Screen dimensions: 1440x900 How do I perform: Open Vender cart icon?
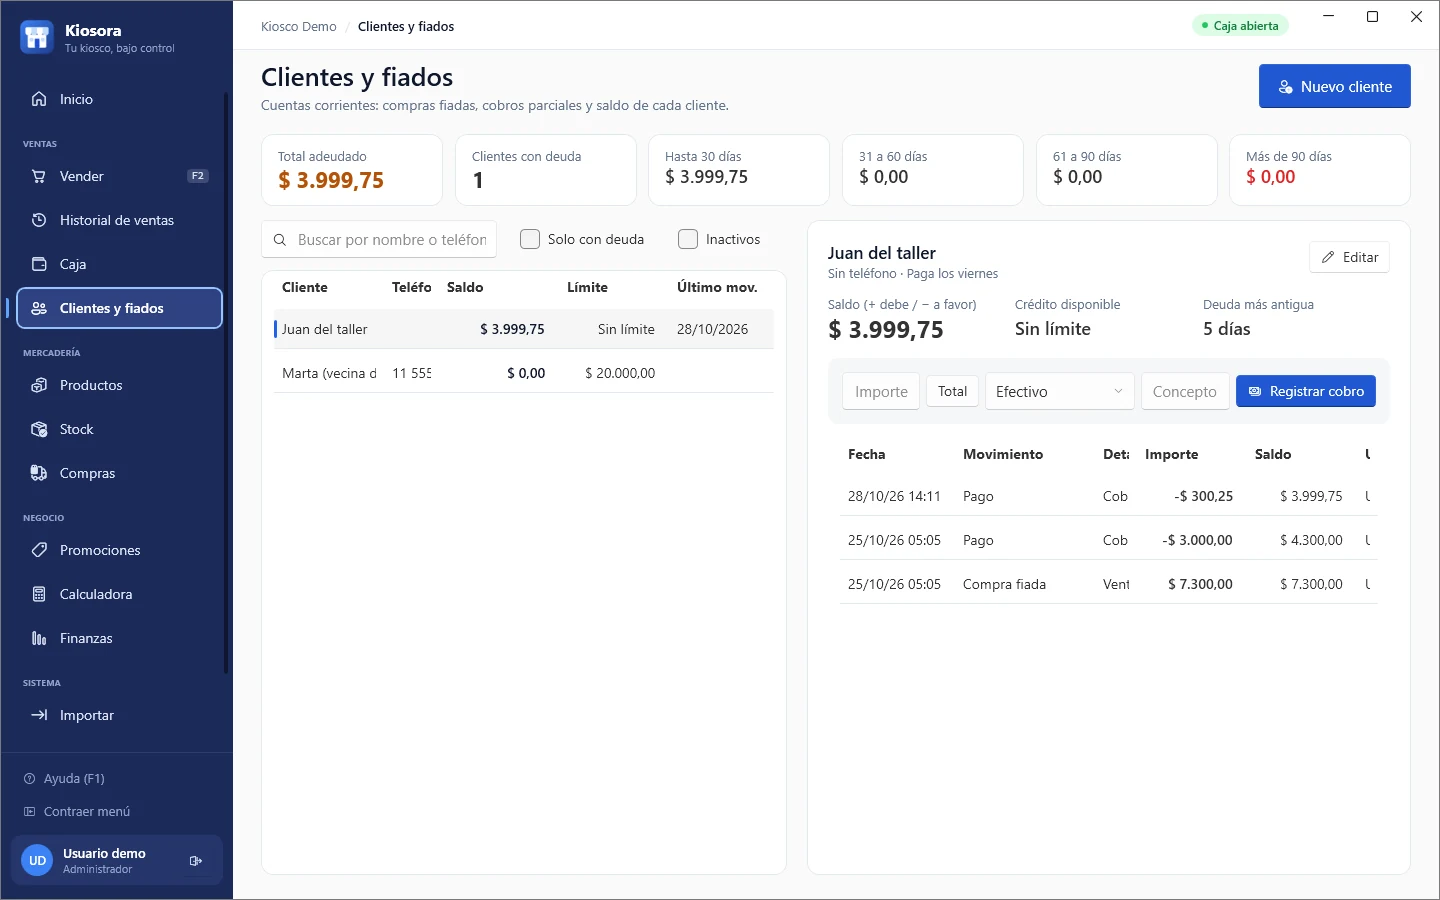[39, 176]
